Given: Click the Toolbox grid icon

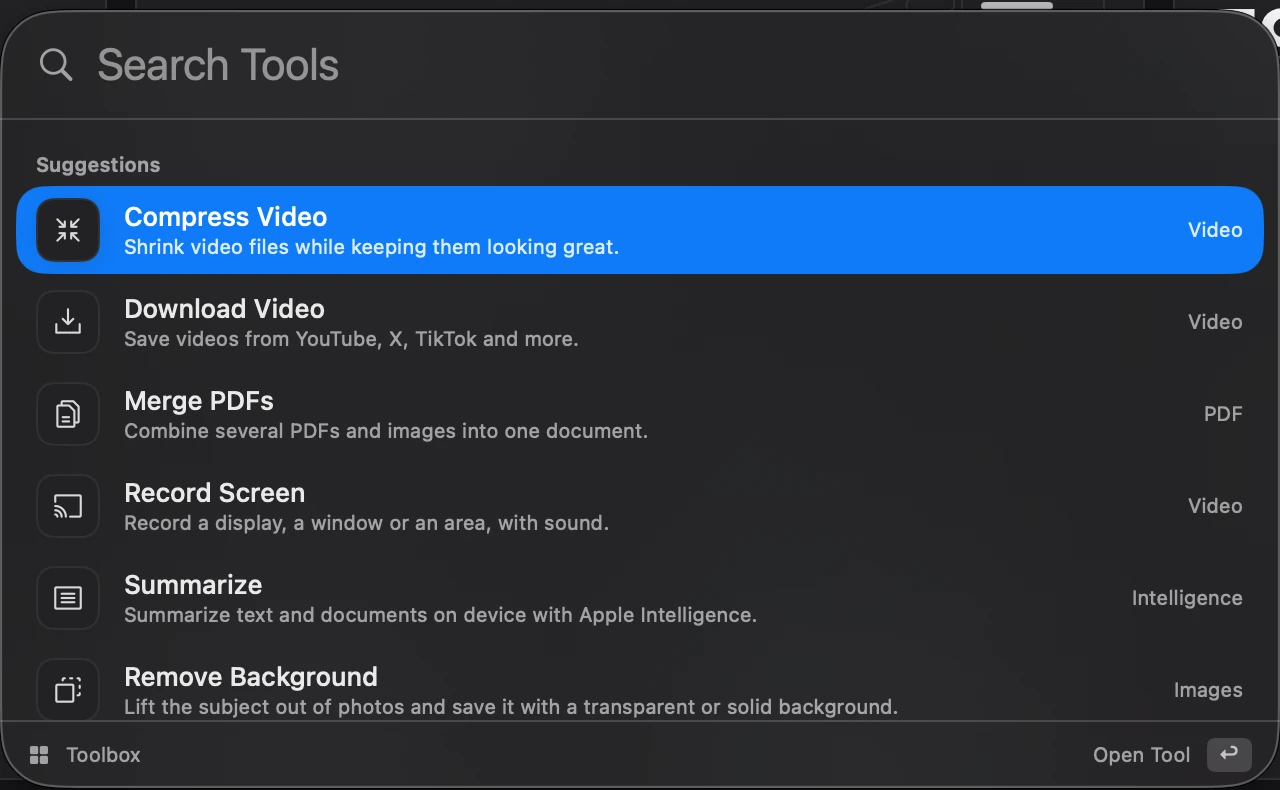Looking at the screenshot, I should (39, 755).
